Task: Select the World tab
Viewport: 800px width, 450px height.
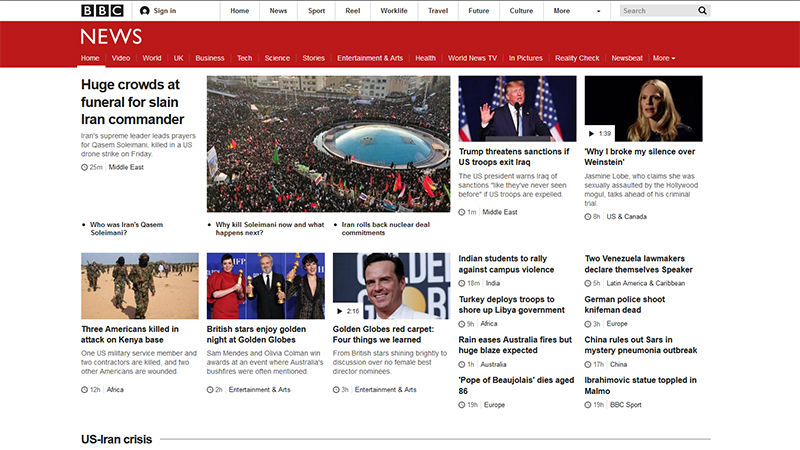Action: [152, 58]
